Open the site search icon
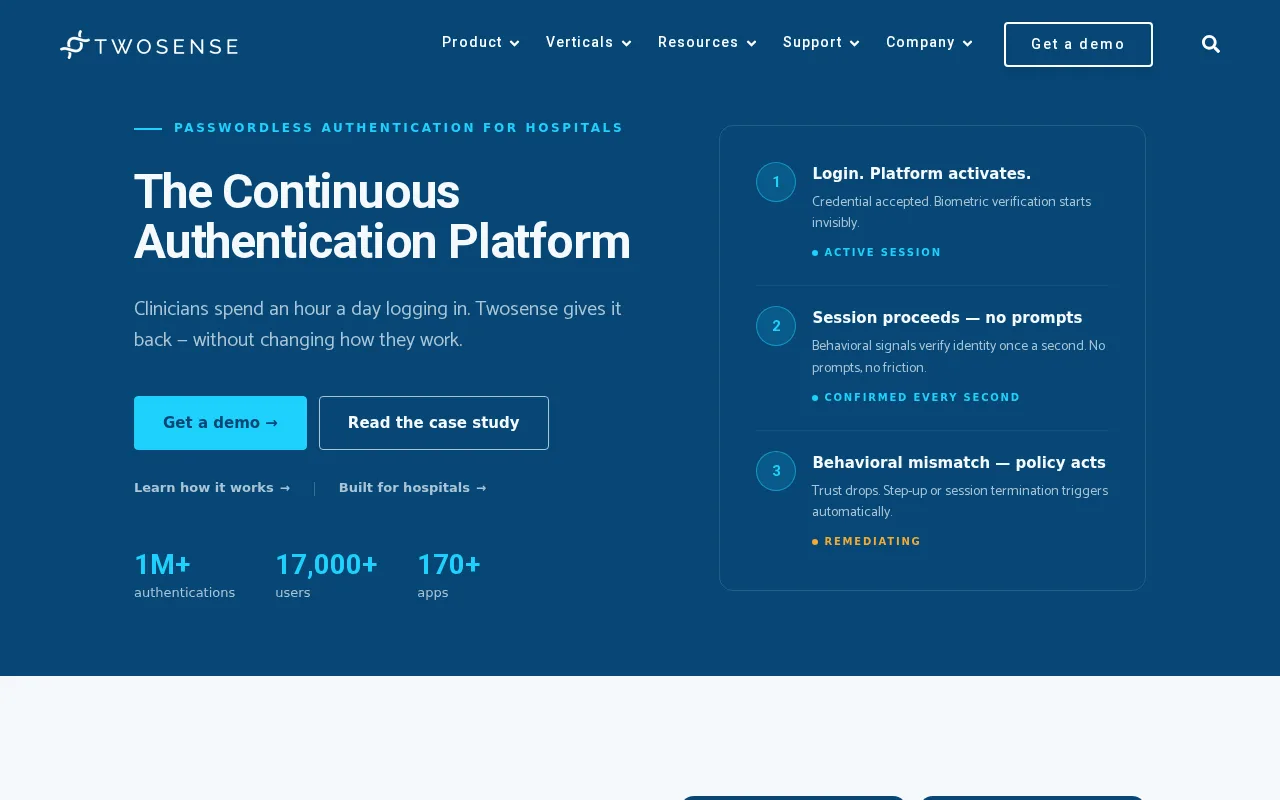The image size is (1280, 800). (x=1211, y=44)
